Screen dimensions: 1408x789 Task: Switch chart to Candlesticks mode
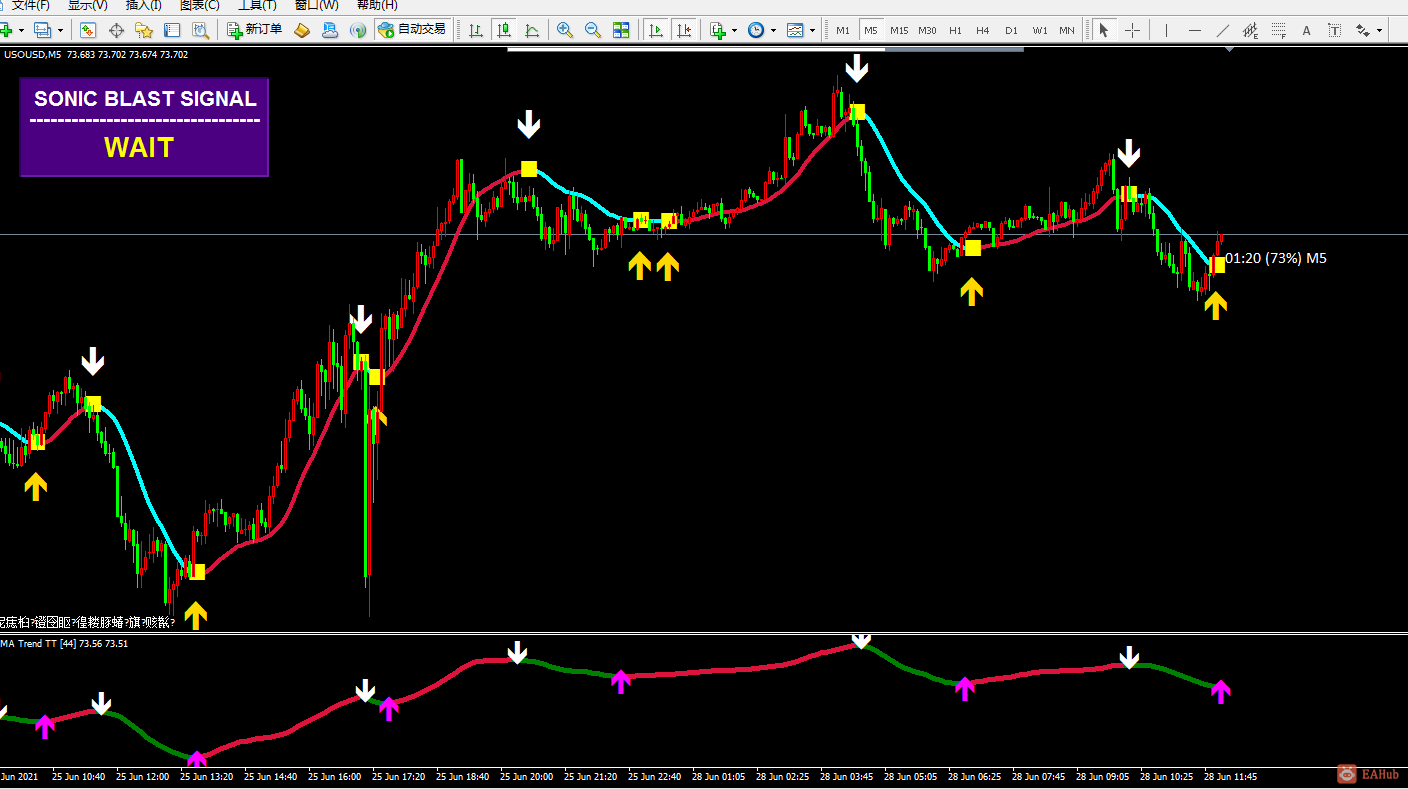[x=504, y=30]
